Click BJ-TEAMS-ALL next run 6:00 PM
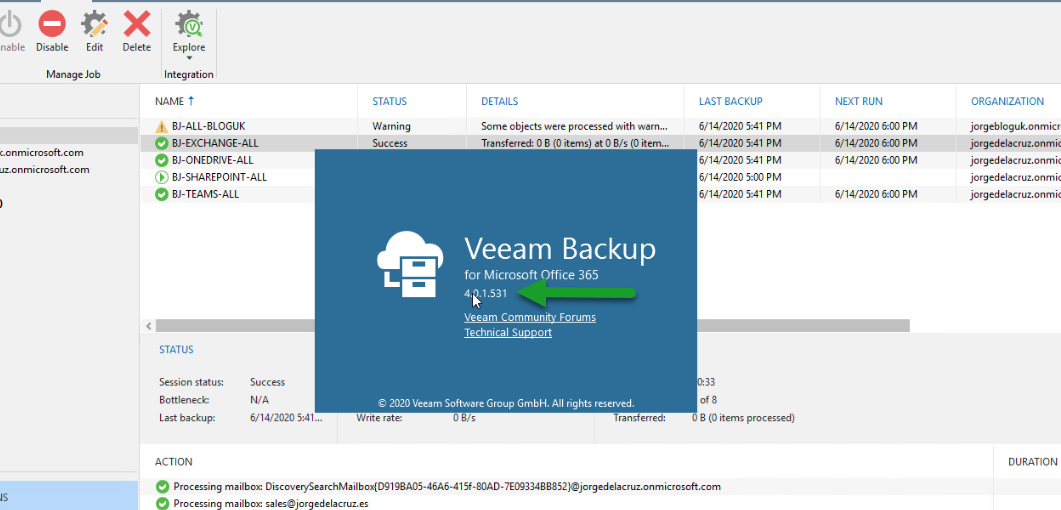 [876, 194]
